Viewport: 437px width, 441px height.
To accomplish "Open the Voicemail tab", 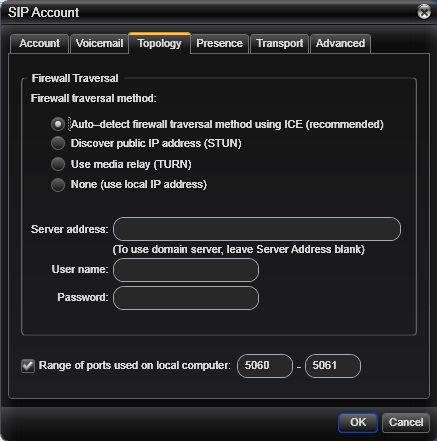I will pyautogui.click(x=99, y=43).
